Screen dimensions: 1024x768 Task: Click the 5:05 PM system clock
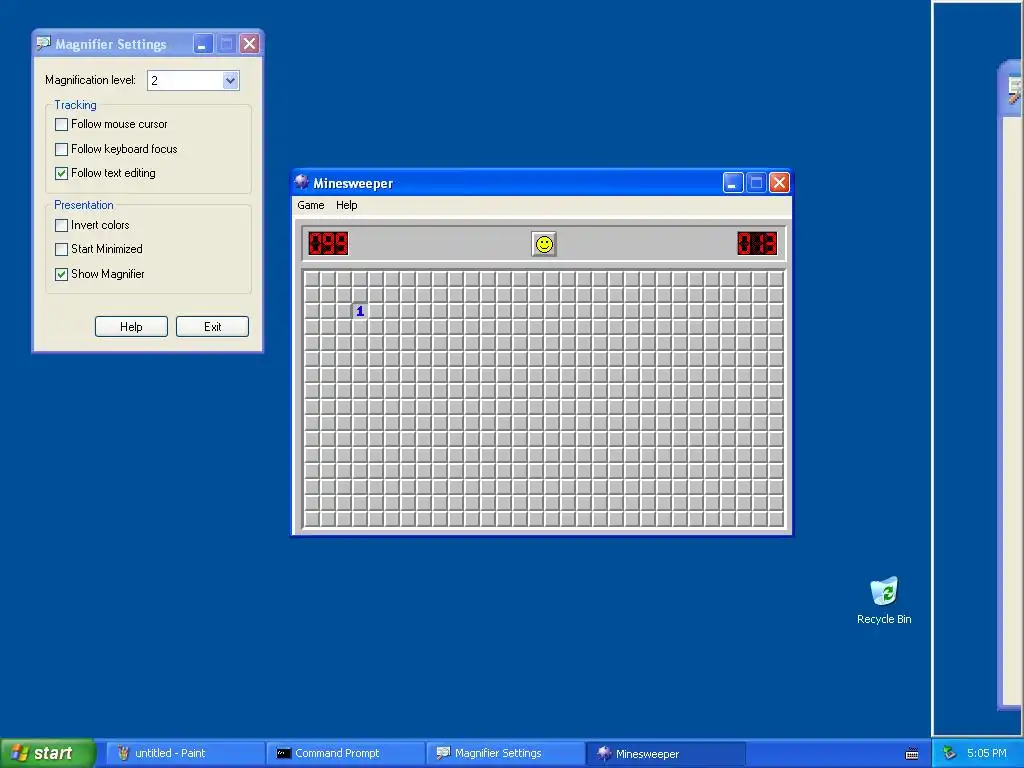pos(987,753)
